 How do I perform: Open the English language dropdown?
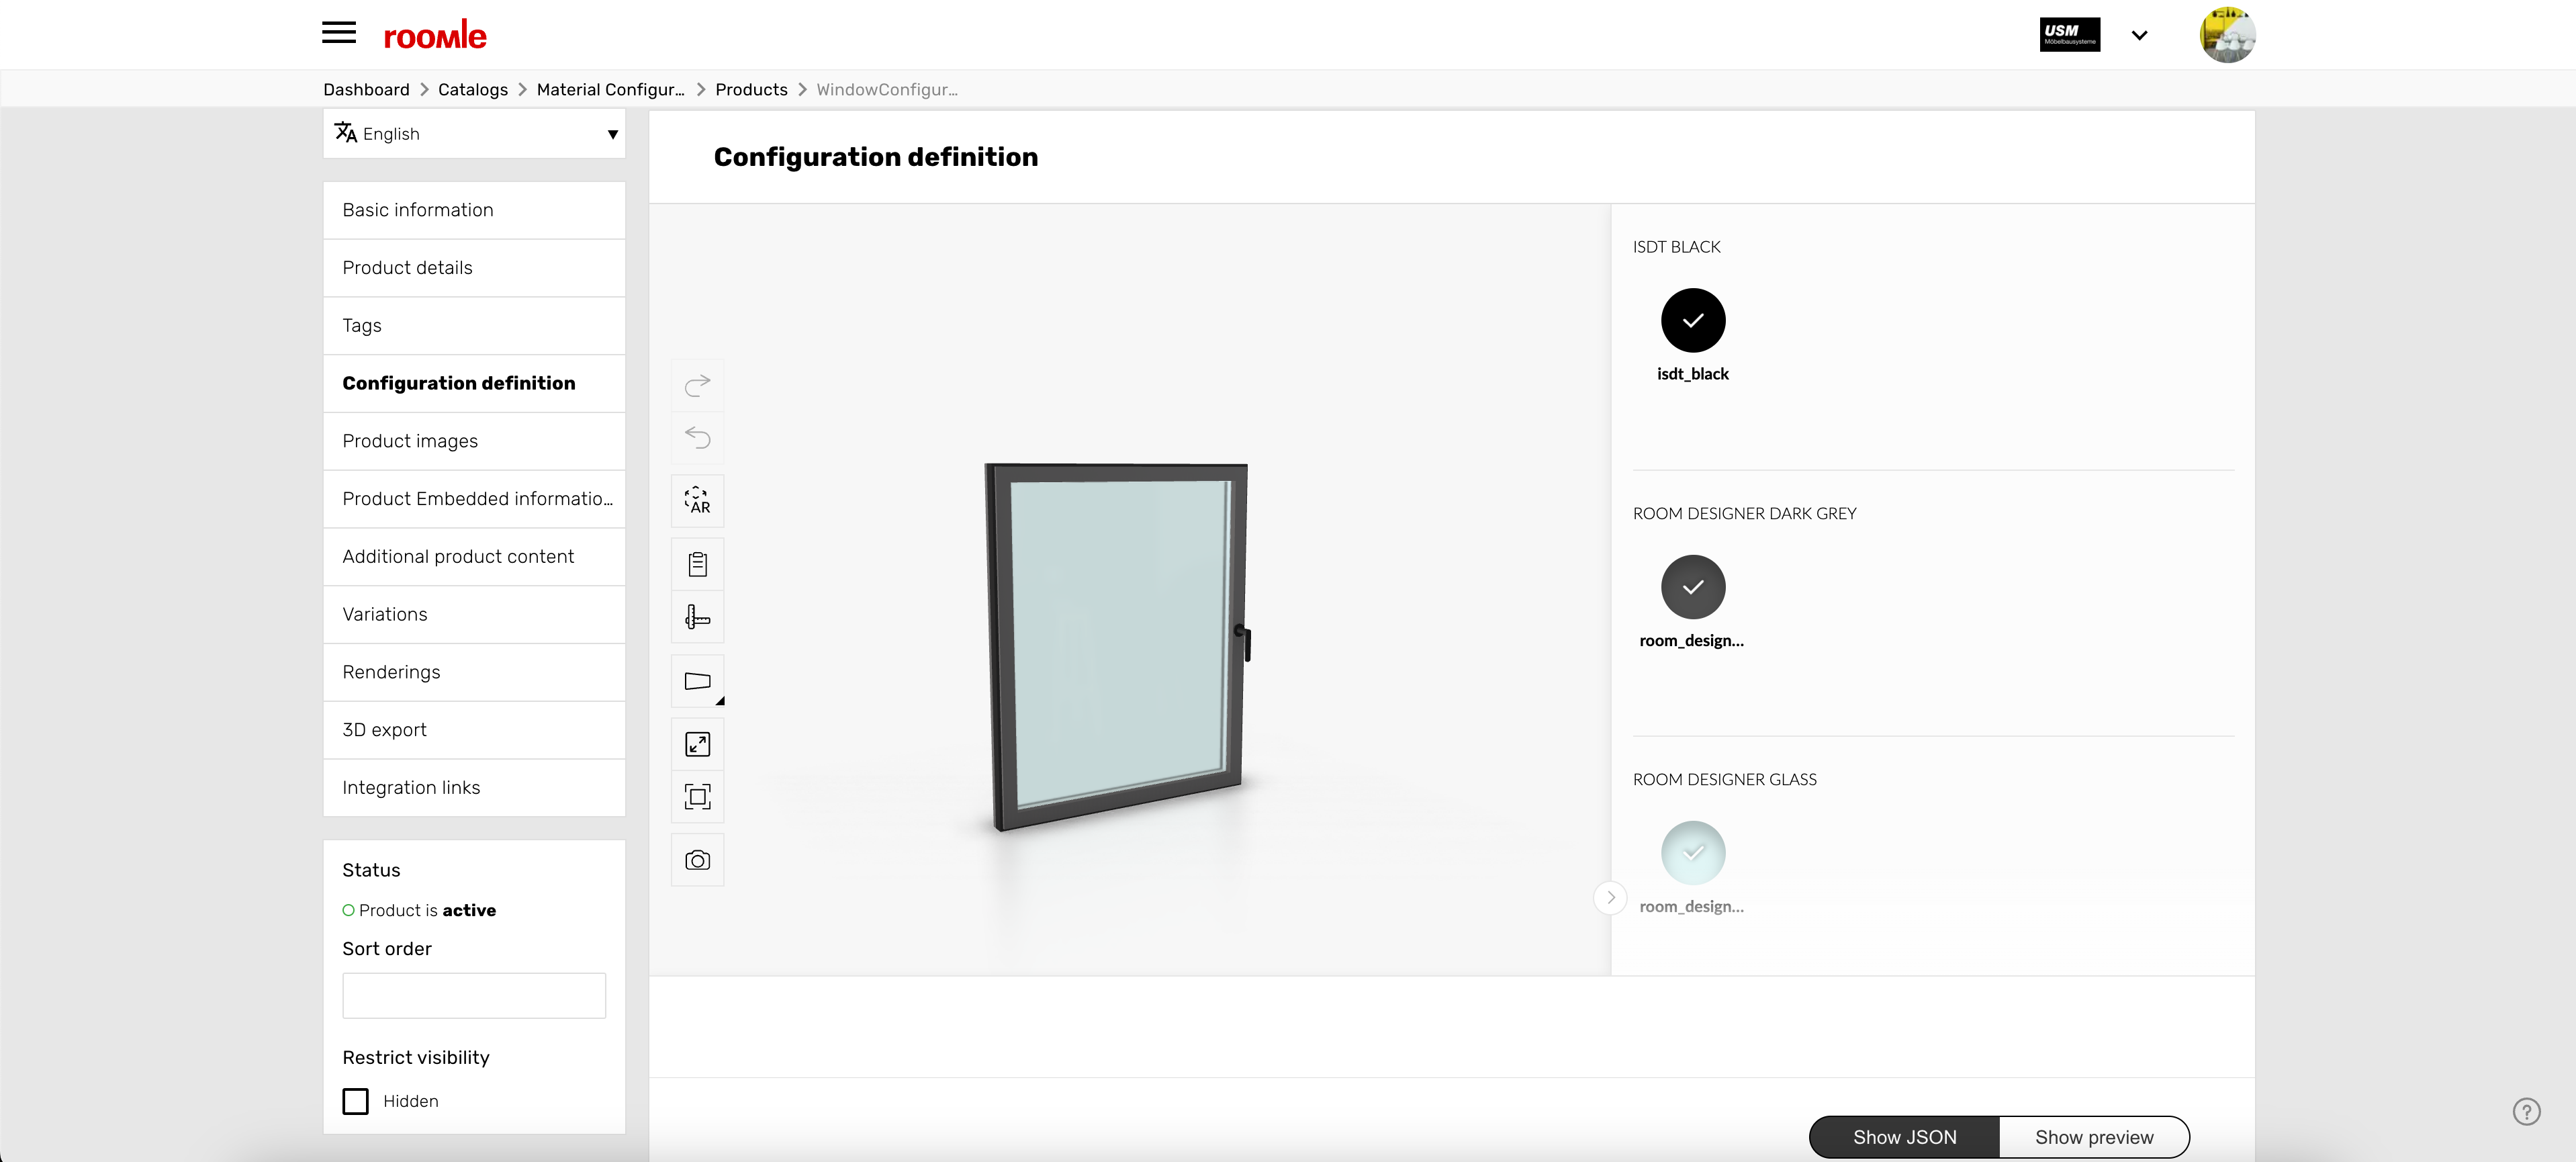tap(474, 134)
